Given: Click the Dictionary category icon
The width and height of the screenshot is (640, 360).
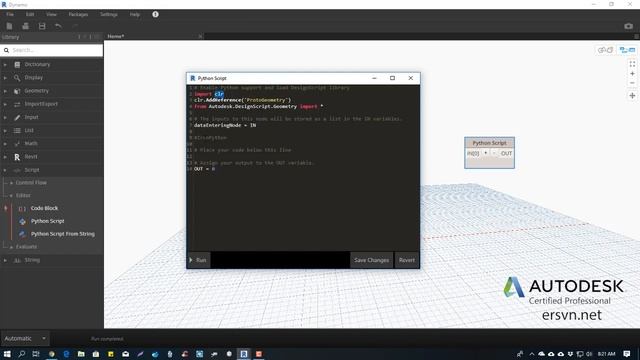Looking at the screenshot, I should pyautogui.click(x=17, y=64).
